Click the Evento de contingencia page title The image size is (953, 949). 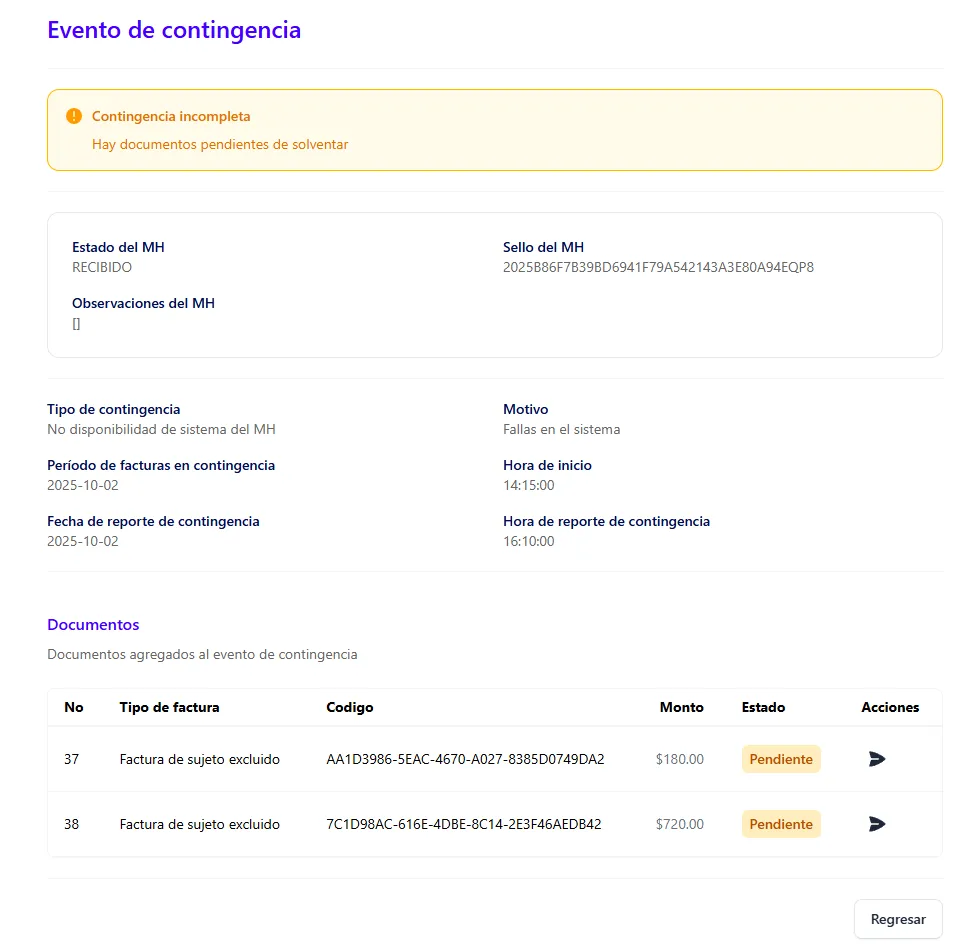pyautogui.click(x=174, y=30)
